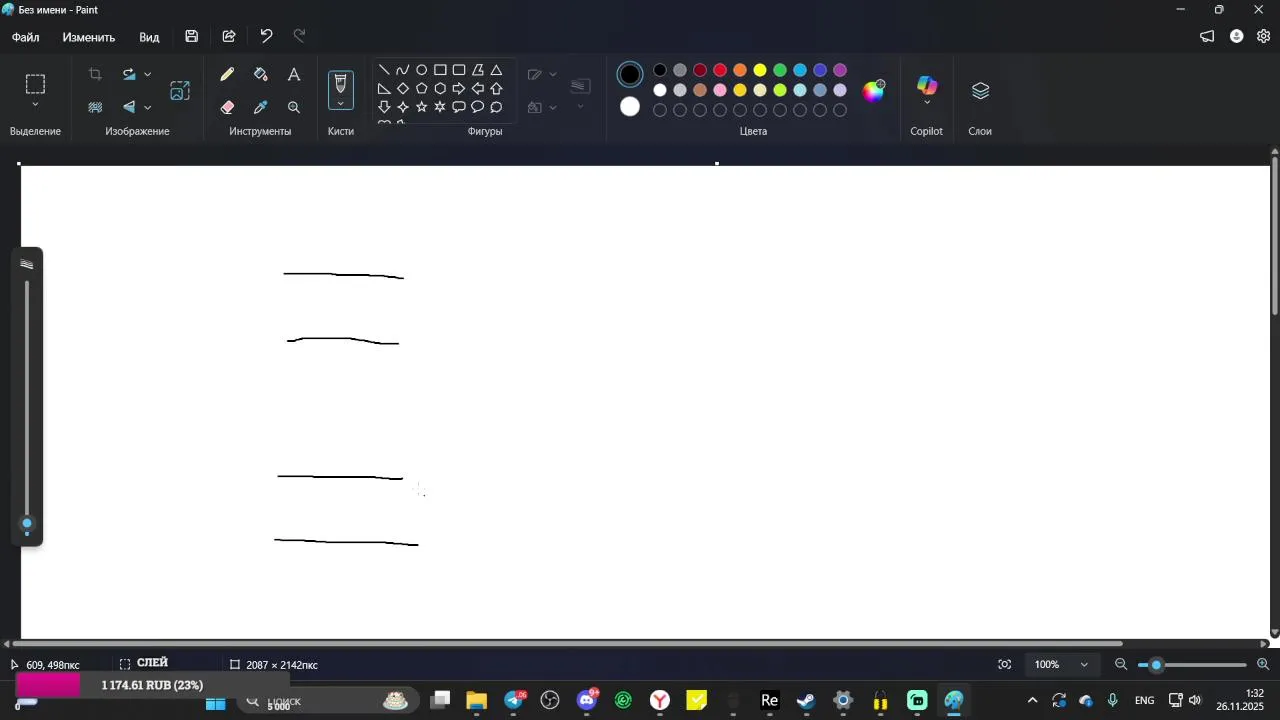Click the feedback icon in title bar
This screenshot has height=720, width=1280.
pos(1207,36)
